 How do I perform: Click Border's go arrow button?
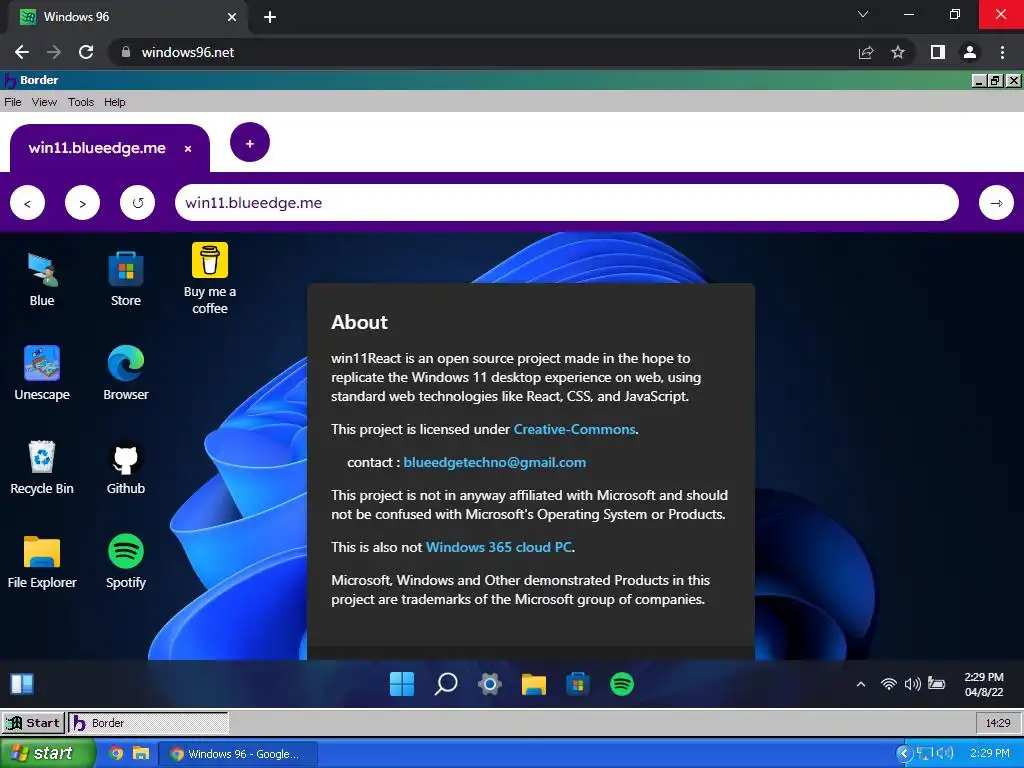coord(996,203)
